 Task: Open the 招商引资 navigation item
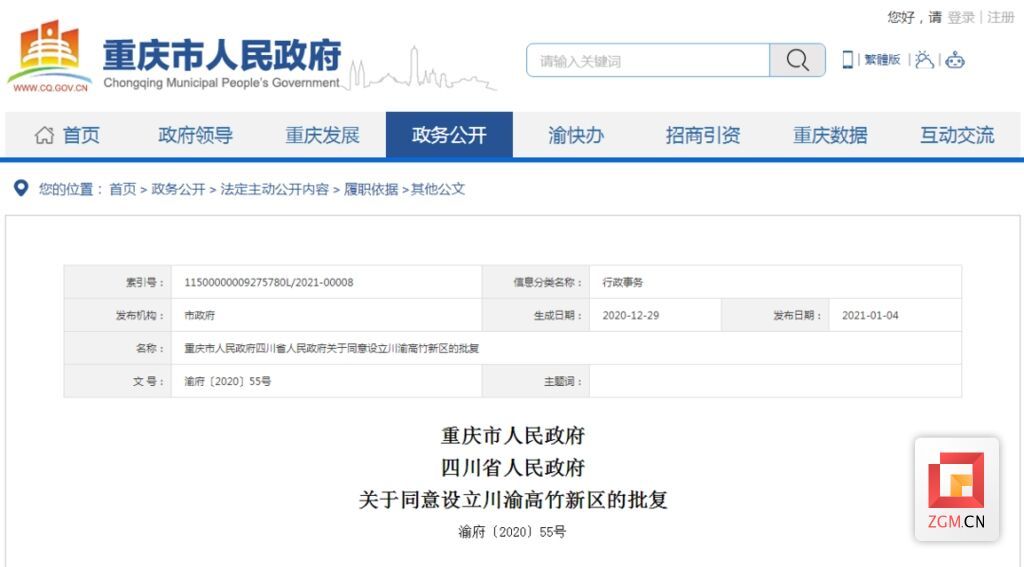tap(703, 135)
